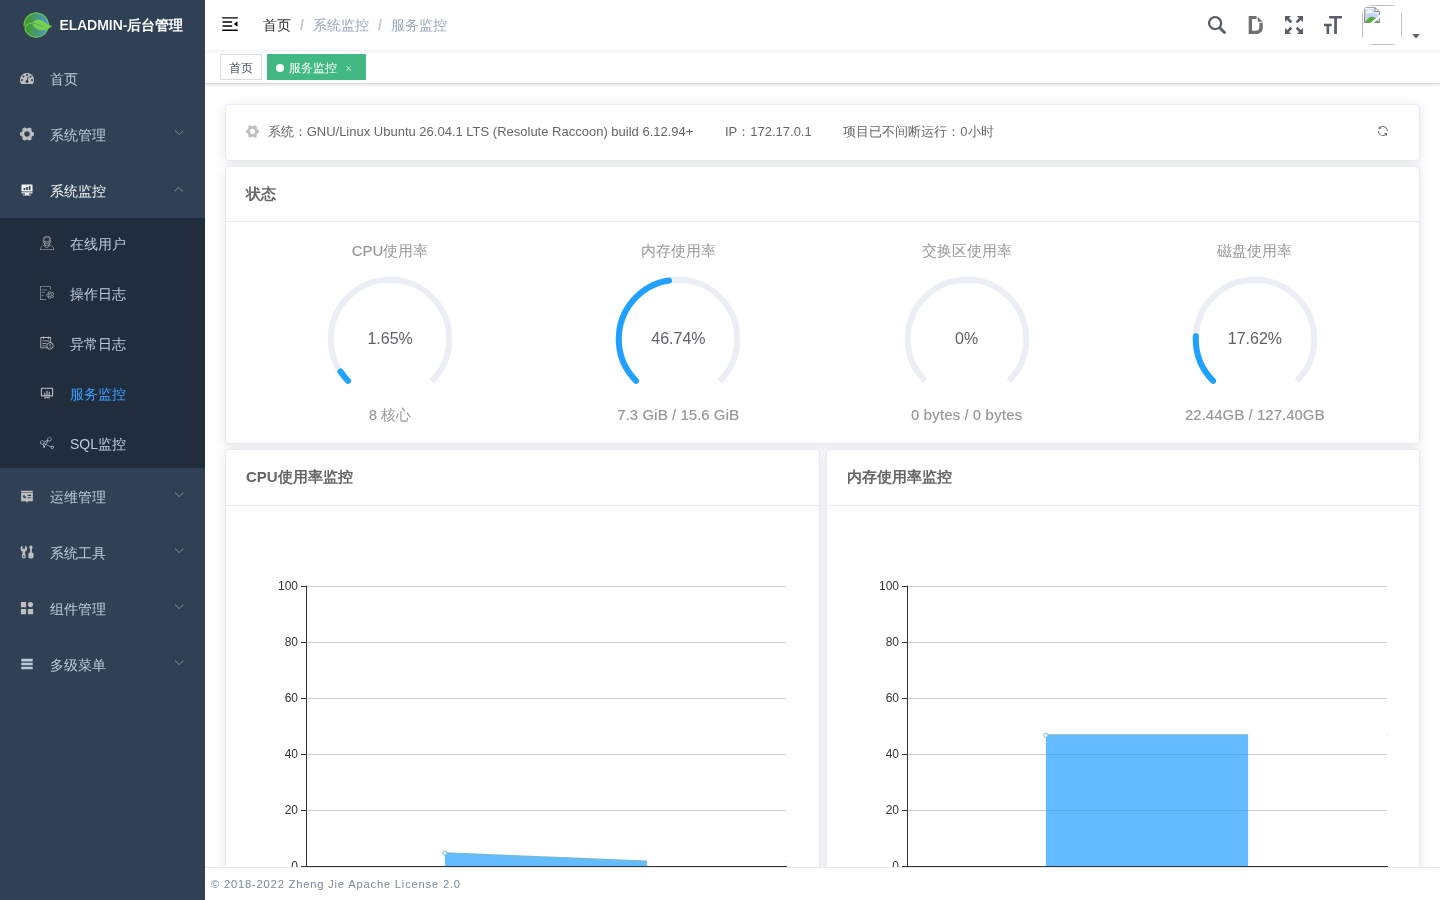Close the 服务监控 tab
1440x900 pixels.
[349, 68]
